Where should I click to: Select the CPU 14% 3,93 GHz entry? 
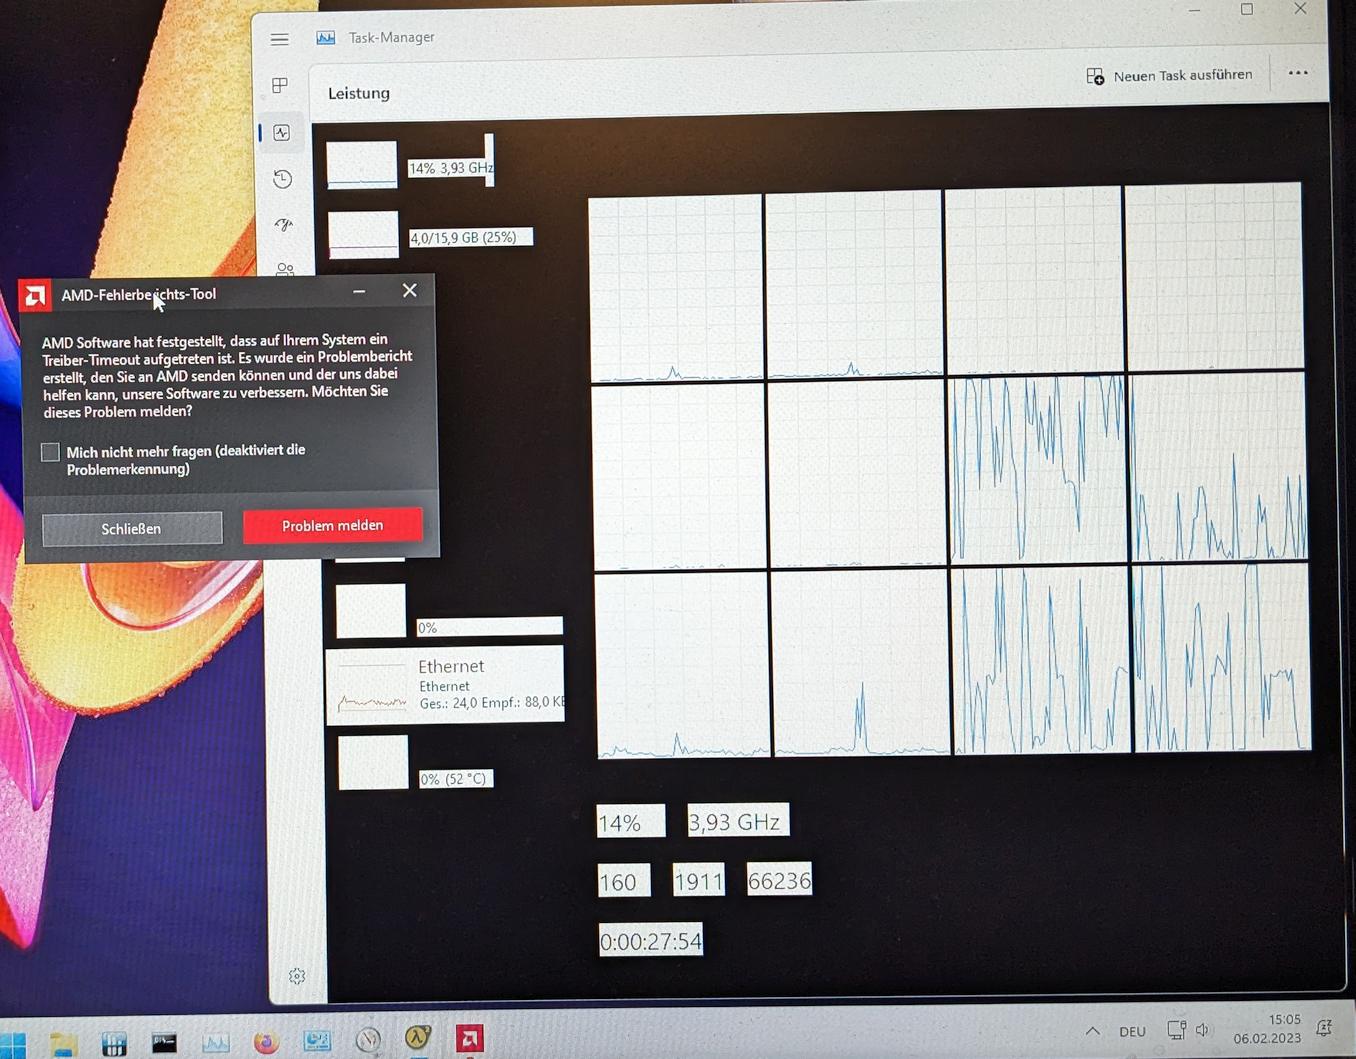coord(410,165)
